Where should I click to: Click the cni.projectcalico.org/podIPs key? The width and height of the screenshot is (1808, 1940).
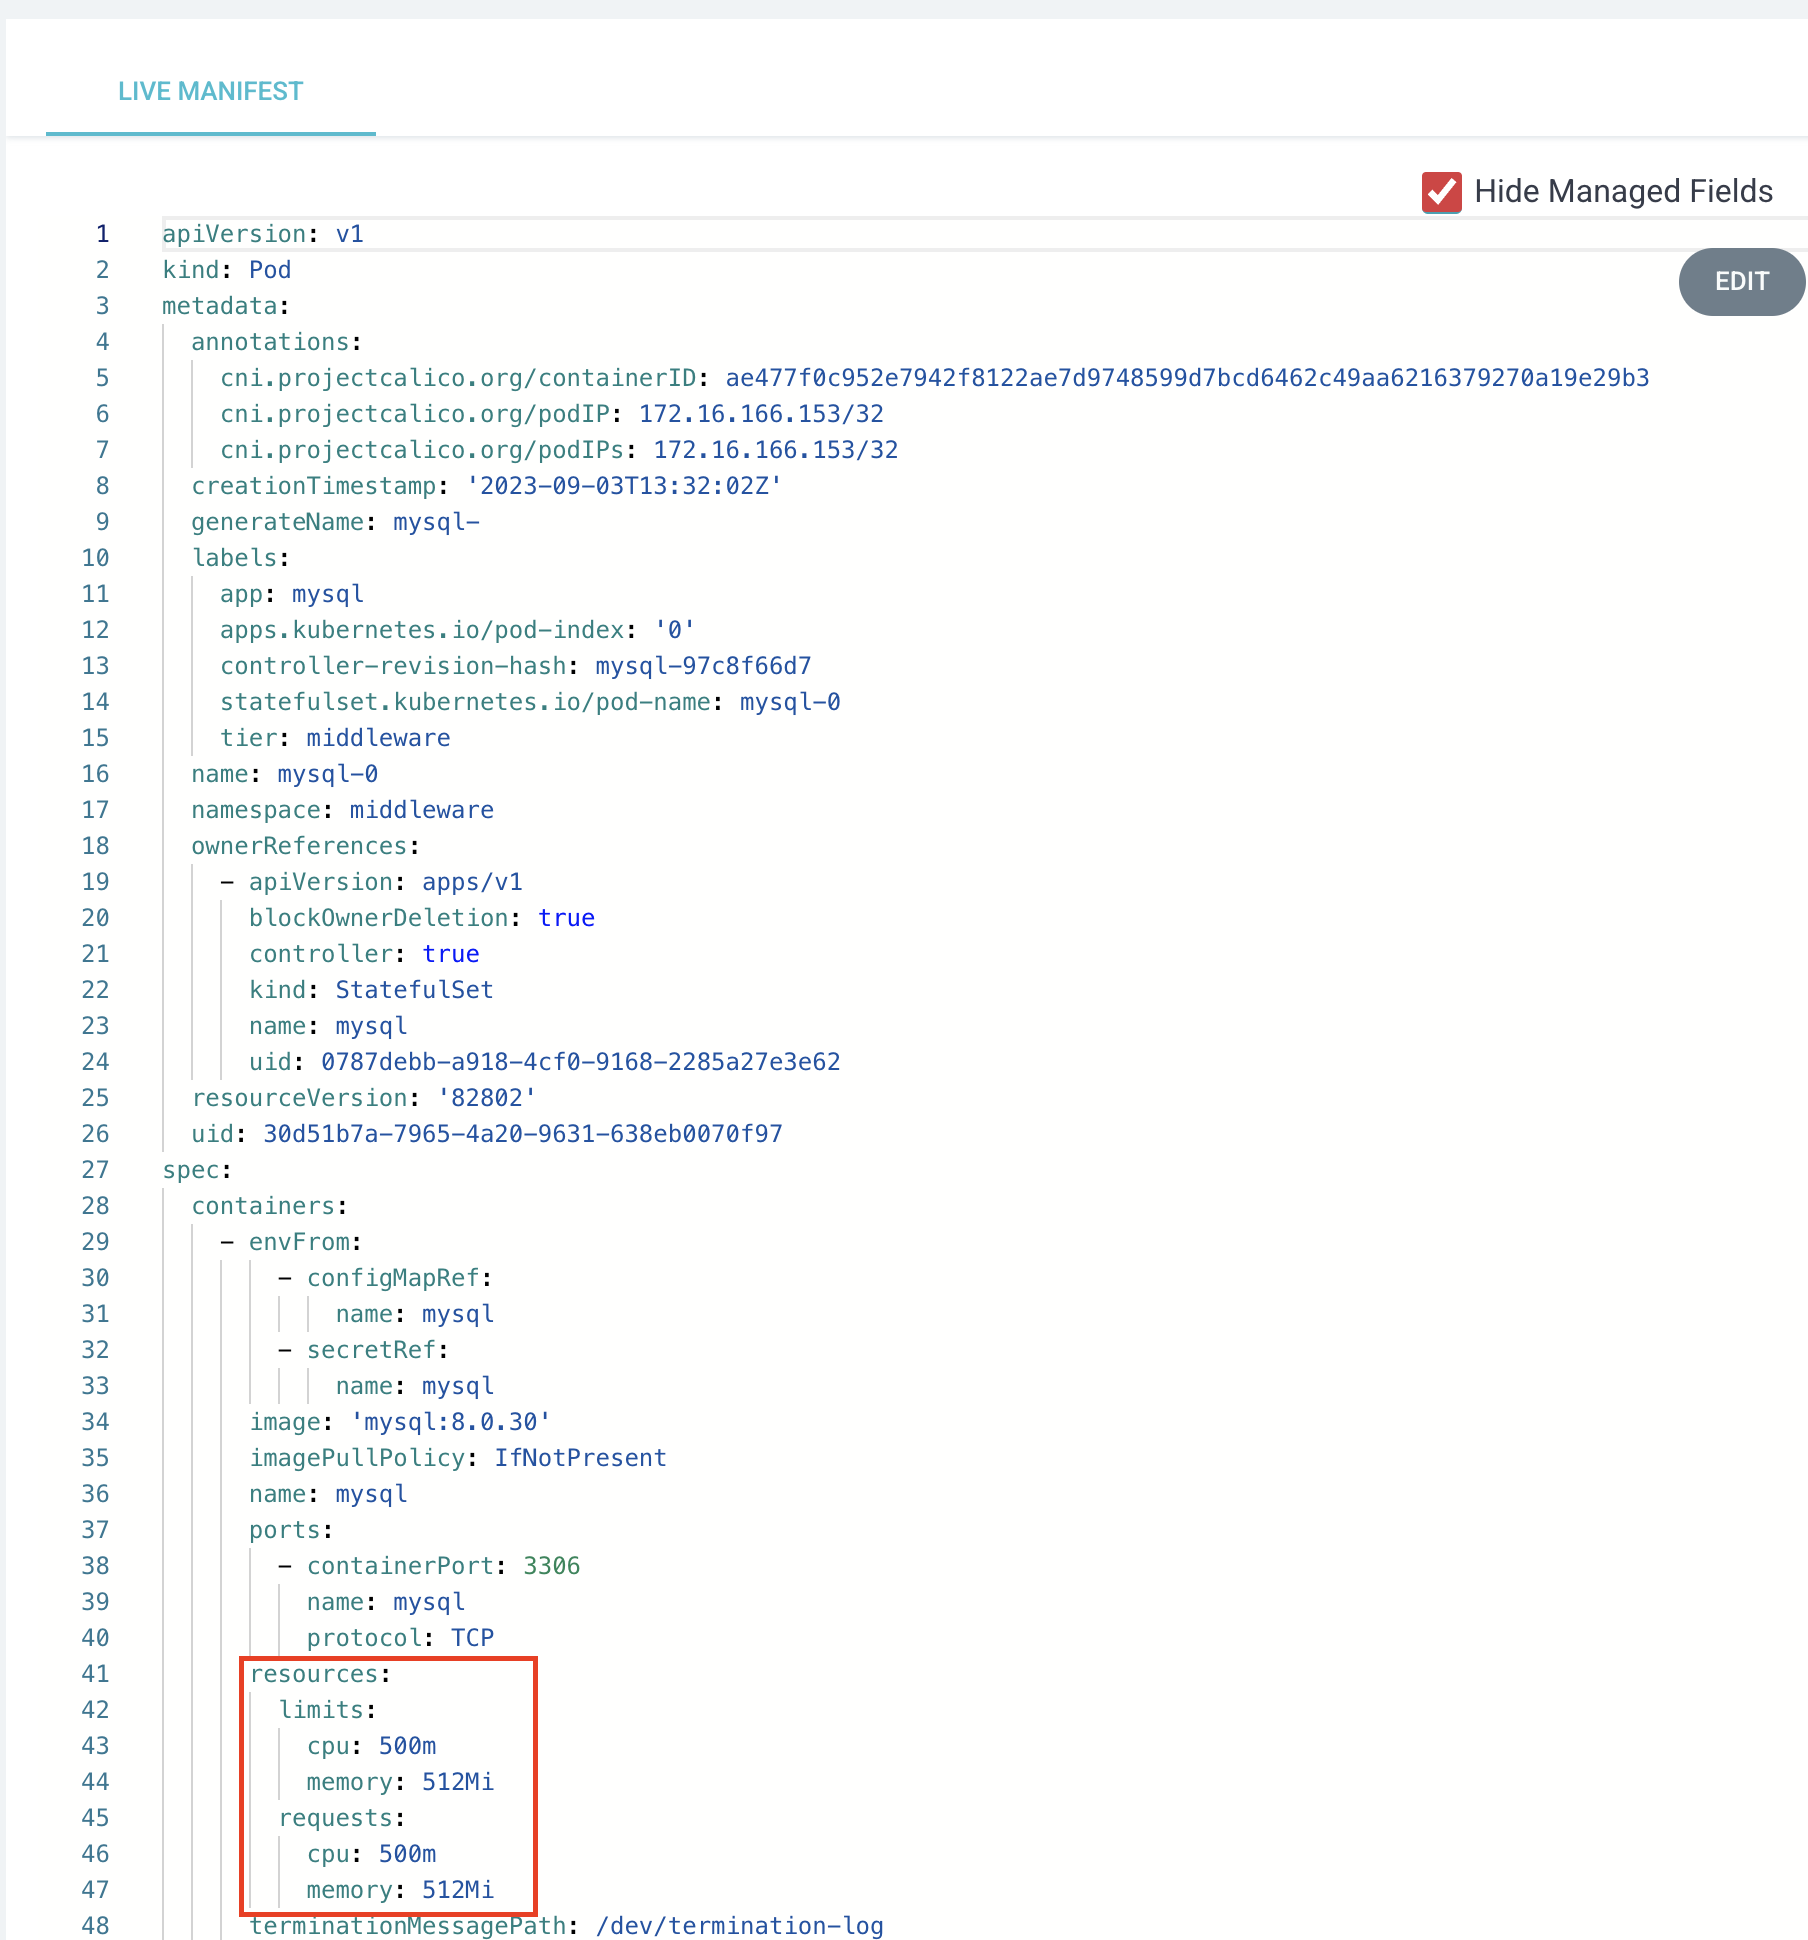tap(424, 450)
